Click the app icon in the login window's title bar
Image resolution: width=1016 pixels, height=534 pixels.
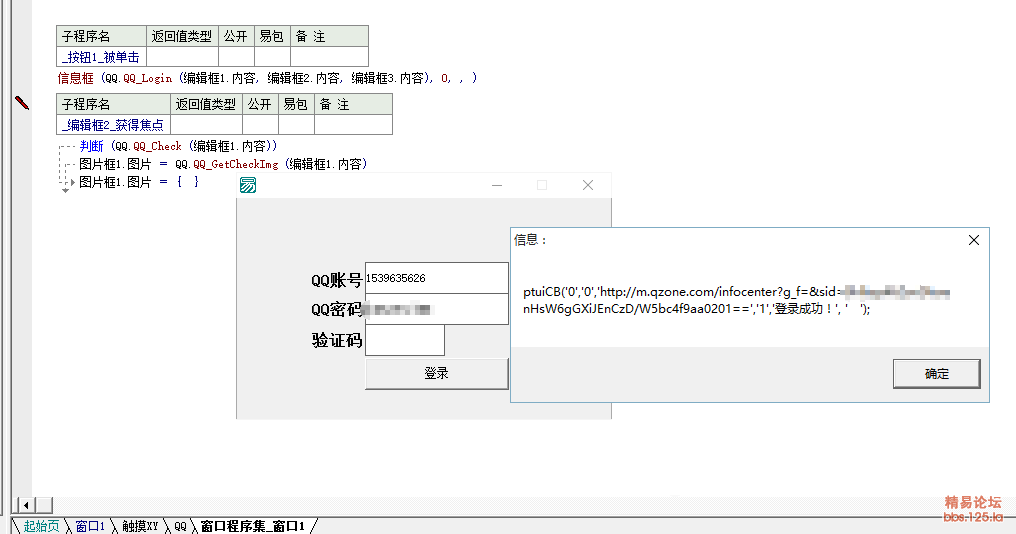coord(248,185)
